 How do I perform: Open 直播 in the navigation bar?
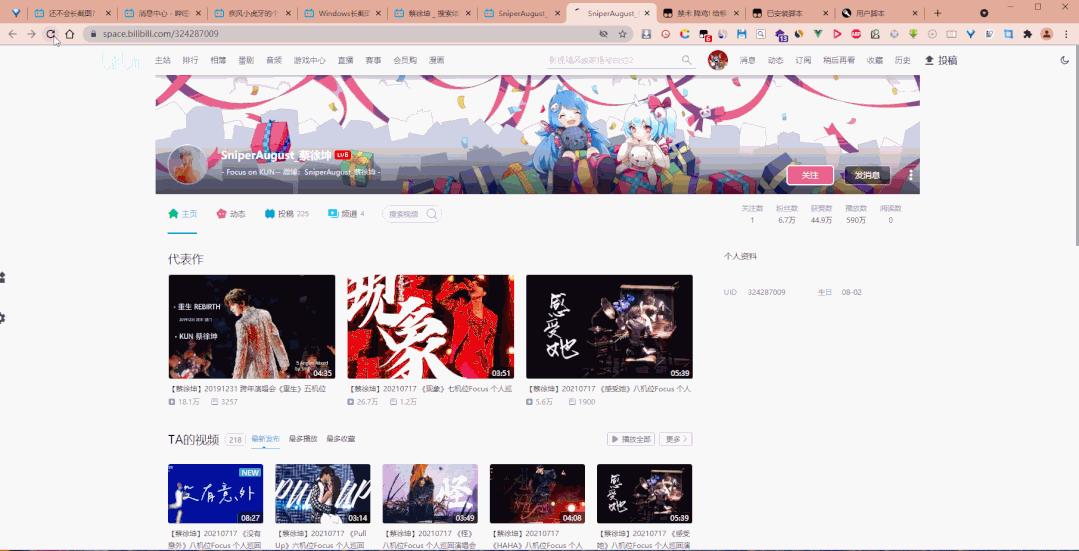(345, 61)
